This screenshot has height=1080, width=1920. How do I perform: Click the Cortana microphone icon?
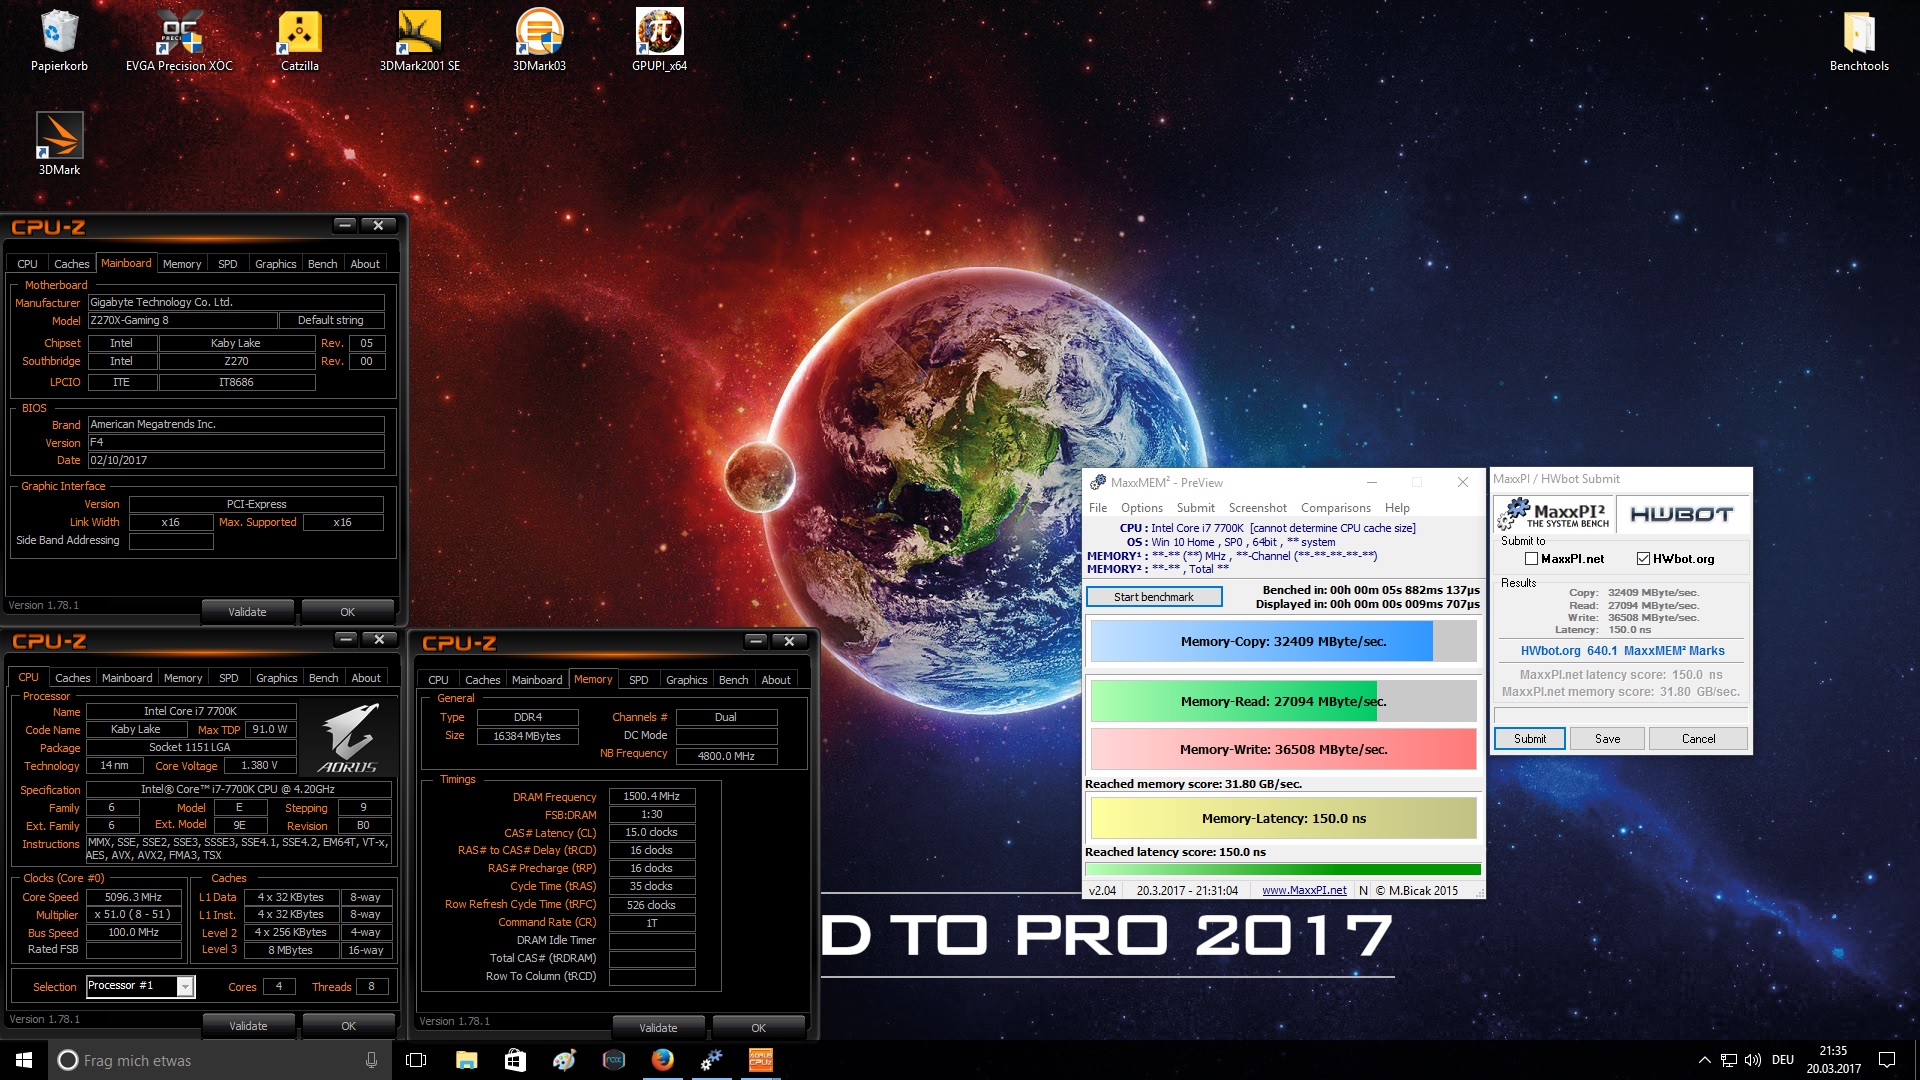pyautogui.click(x=371, y=1060)
